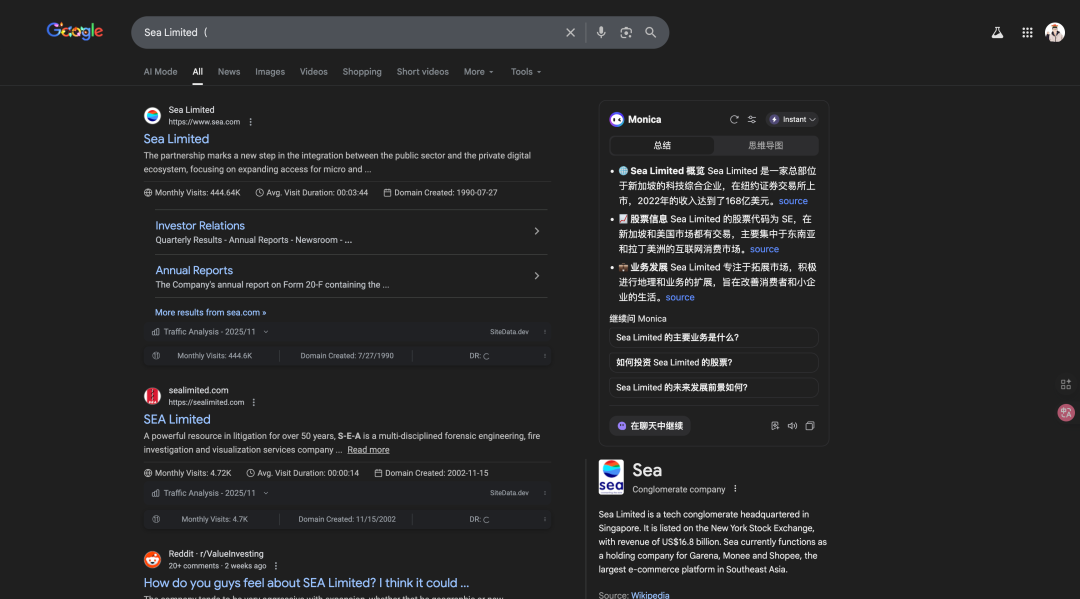Submit search with magnifying glass icon
Screen dimensions: 1080x599
[x=650, y=32]
